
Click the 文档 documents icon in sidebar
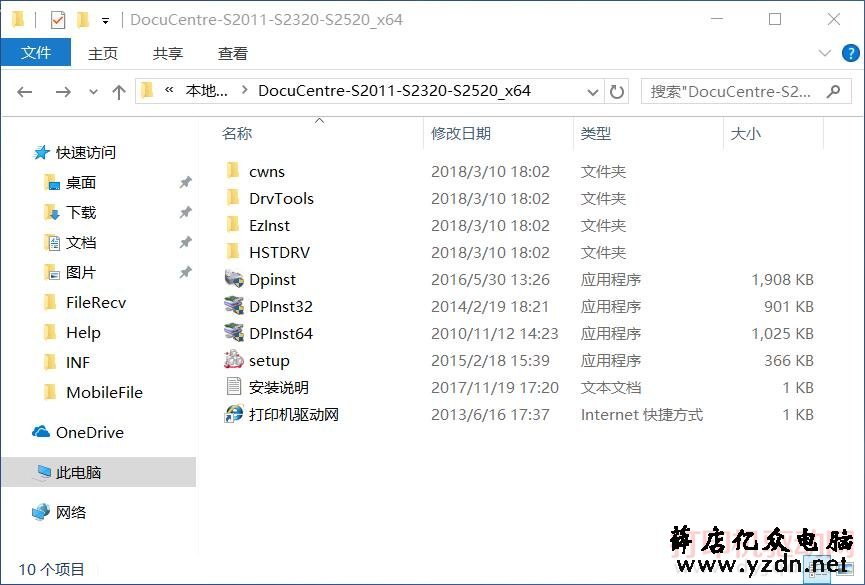click(52, 242)
